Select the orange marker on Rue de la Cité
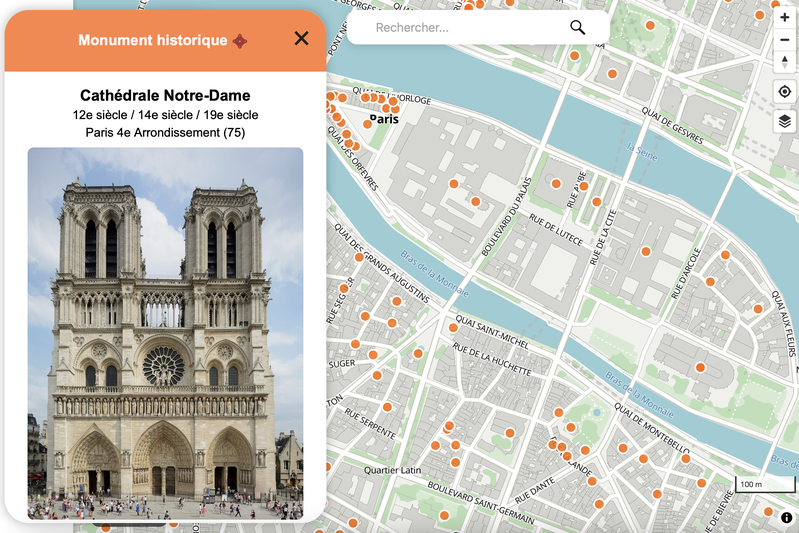 pos(597,202)
